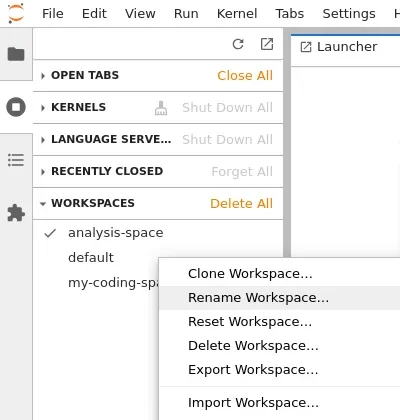Click Close All for open tabs
The width and height of the screenshot is (400, 420).
point(245,76)
